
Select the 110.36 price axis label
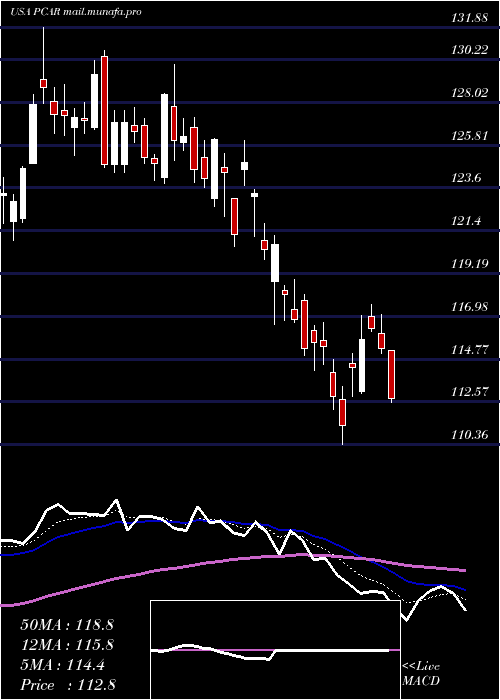tap(469, 435)
